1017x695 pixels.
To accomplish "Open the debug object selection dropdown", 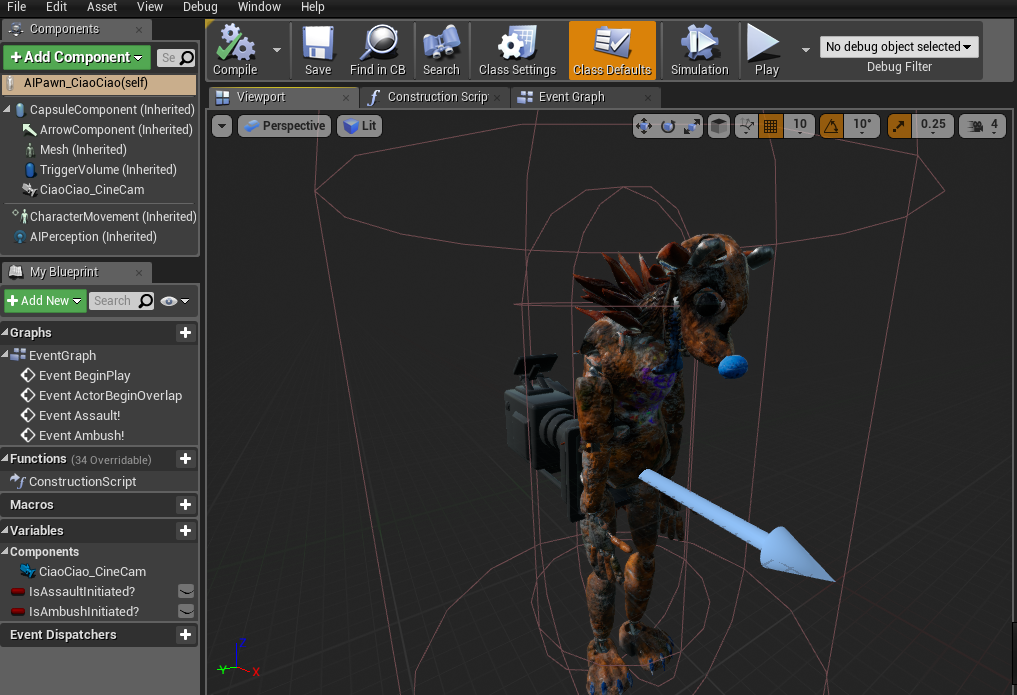I will (899, 47).
